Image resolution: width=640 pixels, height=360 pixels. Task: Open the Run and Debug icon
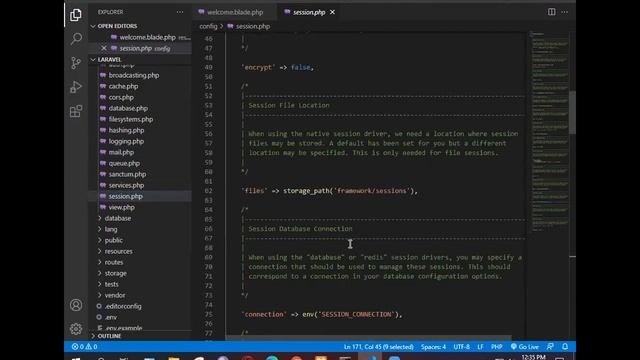[76, 87]
